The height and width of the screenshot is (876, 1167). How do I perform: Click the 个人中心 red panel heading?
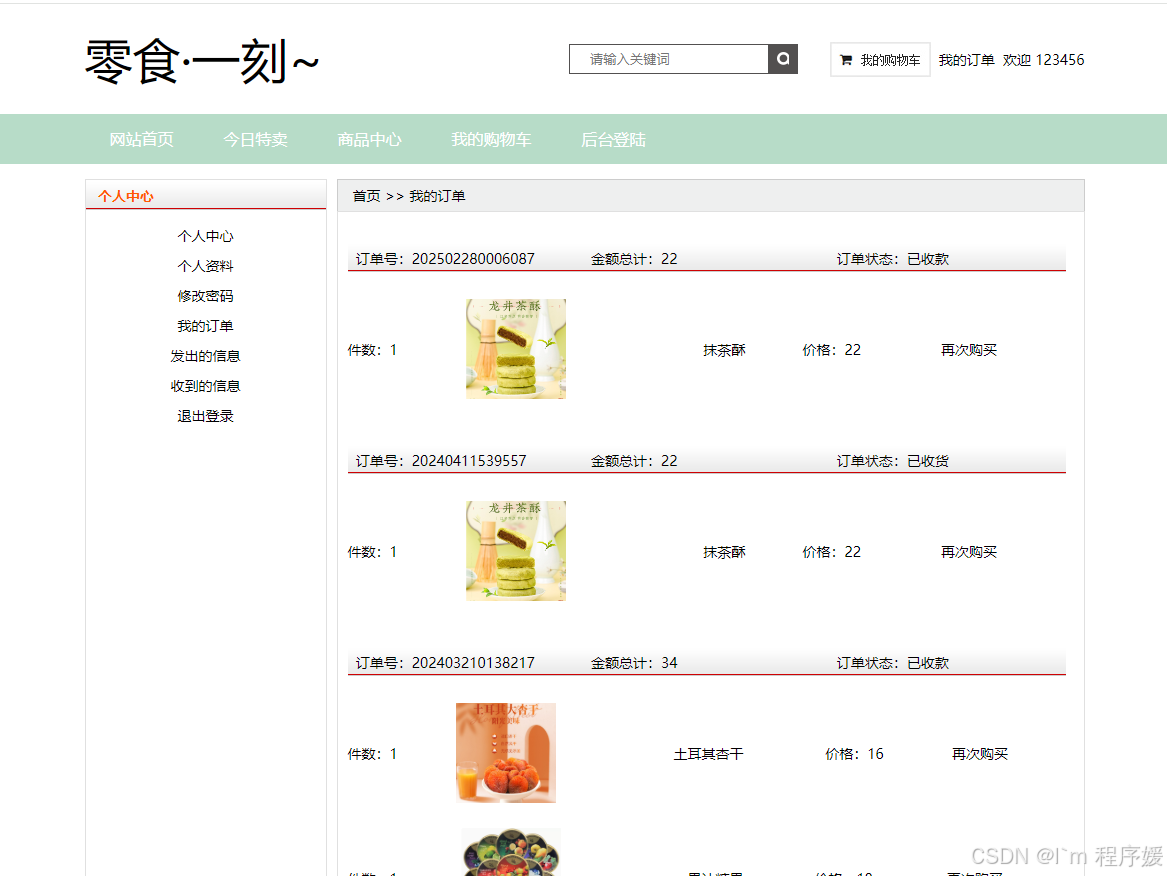(126, 196)
